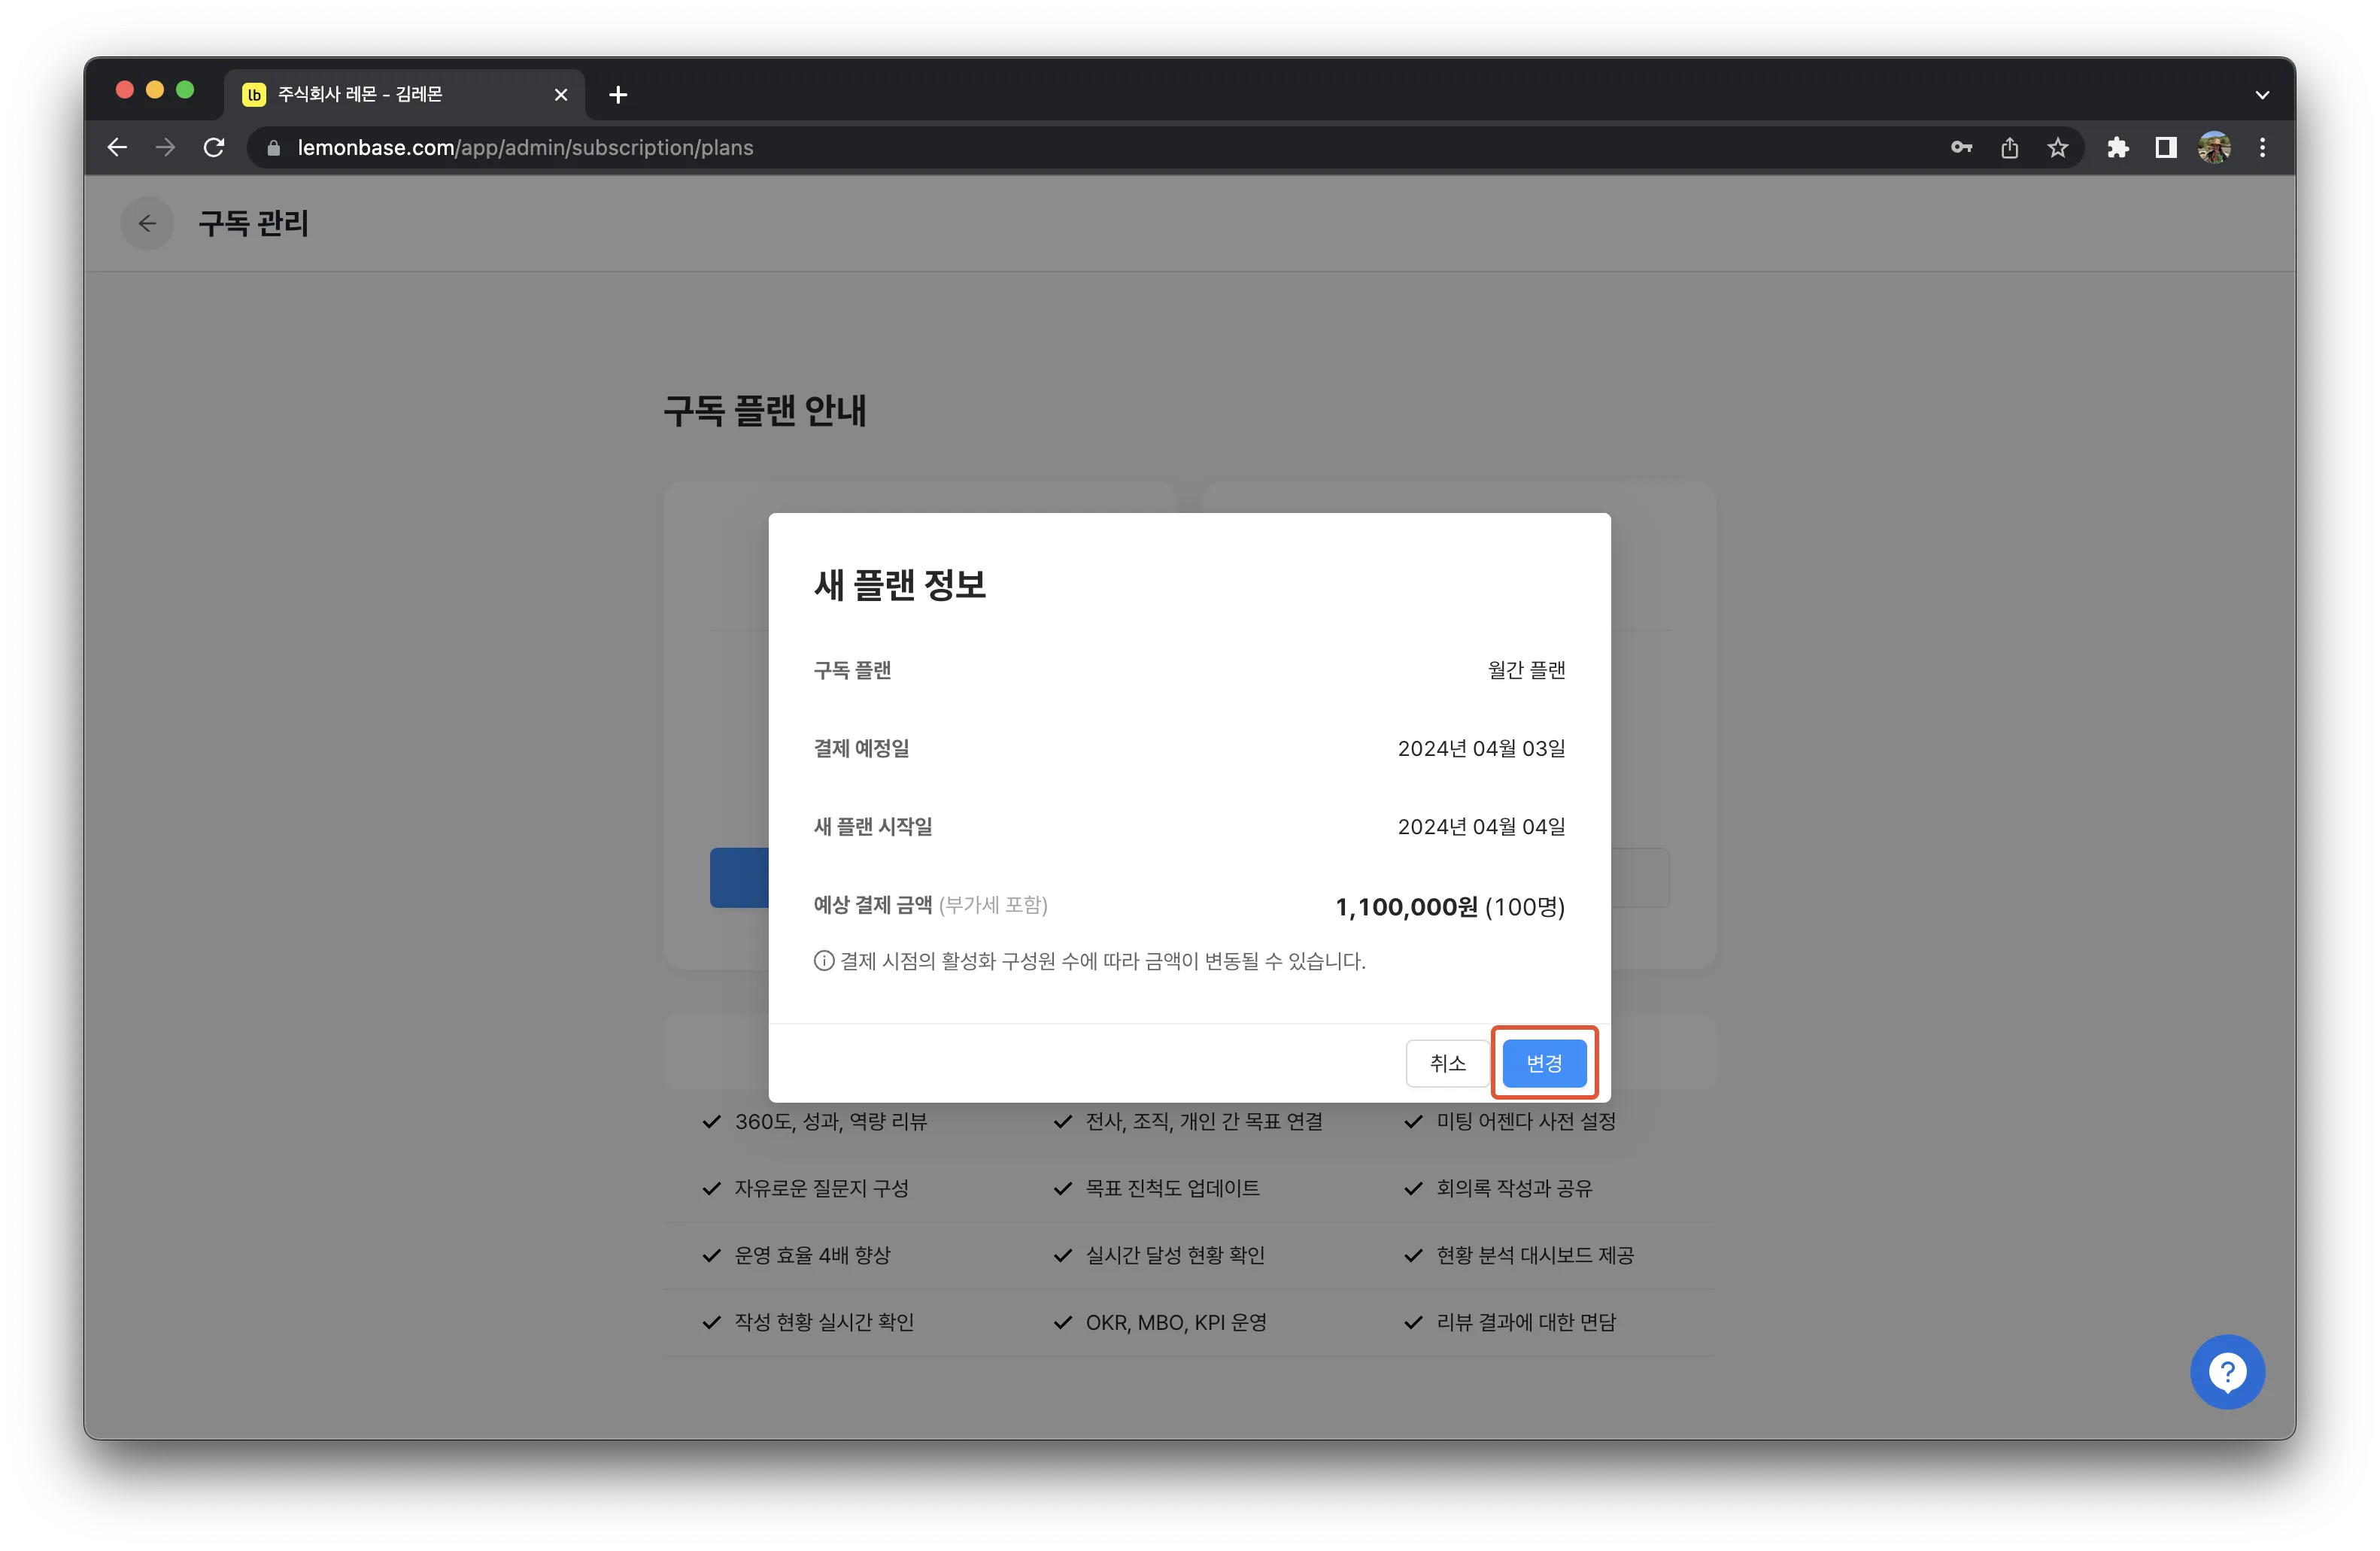2380x1551 pixels.
Task: Click the blue 변경 button
Action: (x=1543, y=1063)
